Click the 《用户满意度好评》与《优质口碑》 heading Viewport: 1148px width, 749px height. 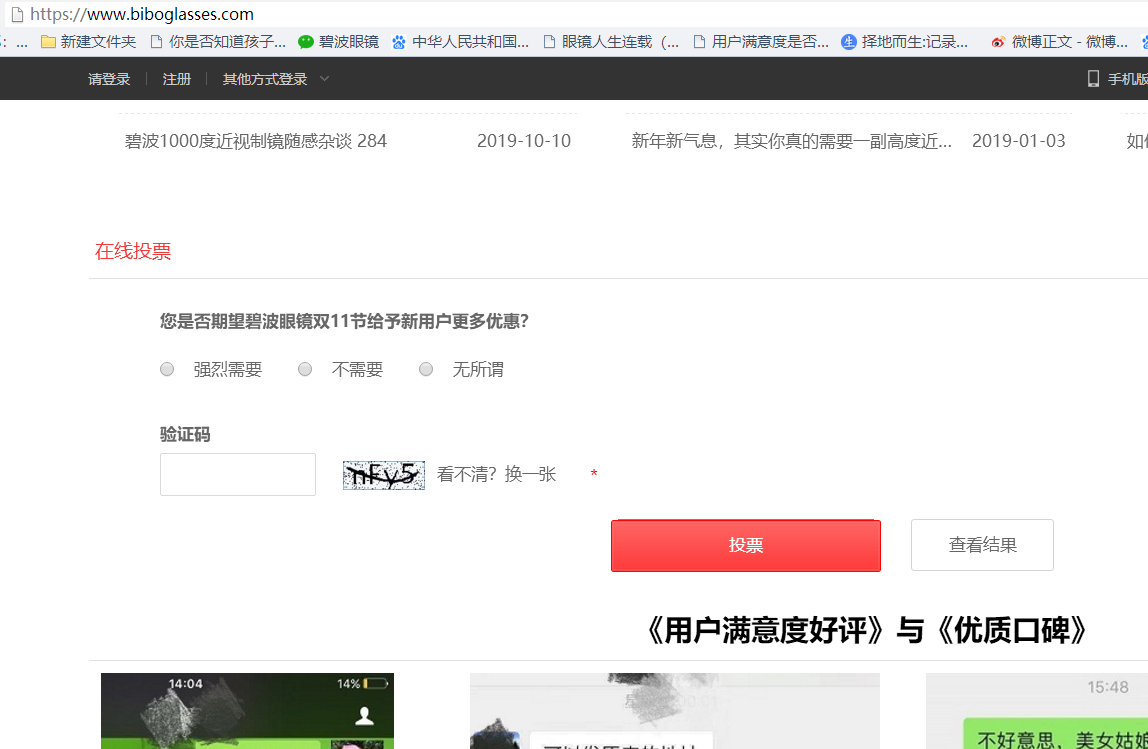(x=865, y=630)
